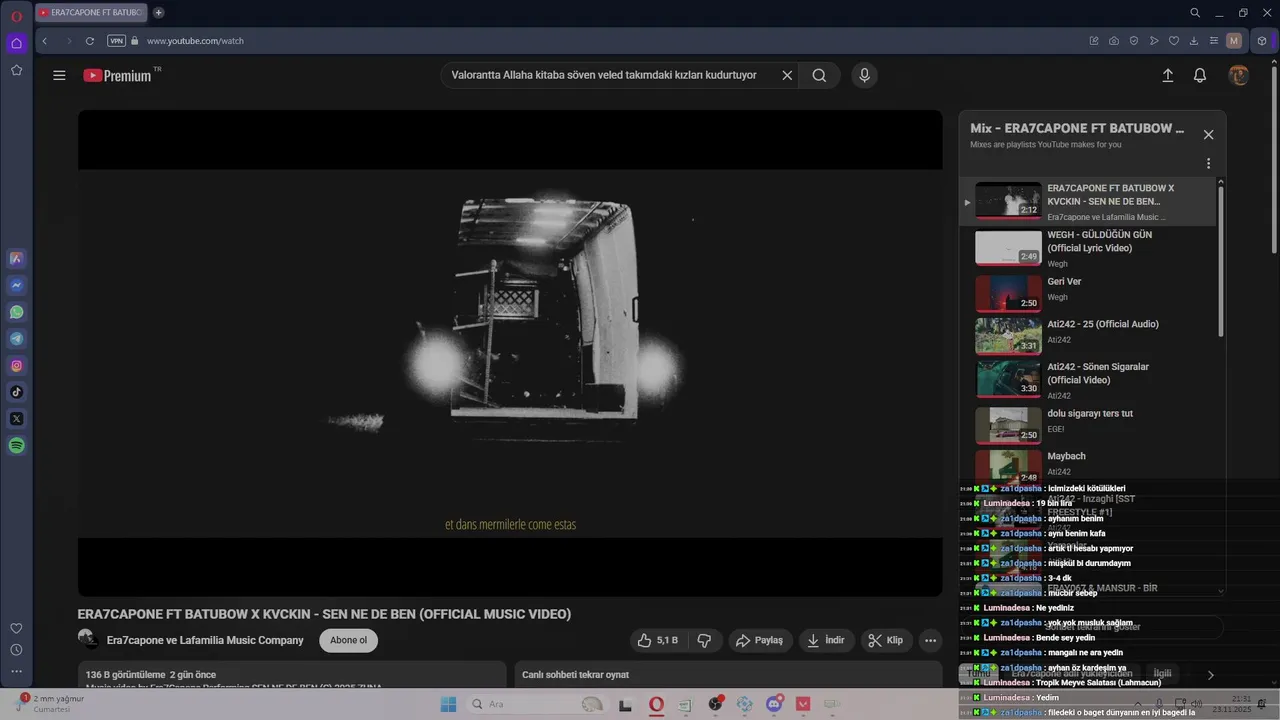Open the new tab plus button

(x=158, y=13)
